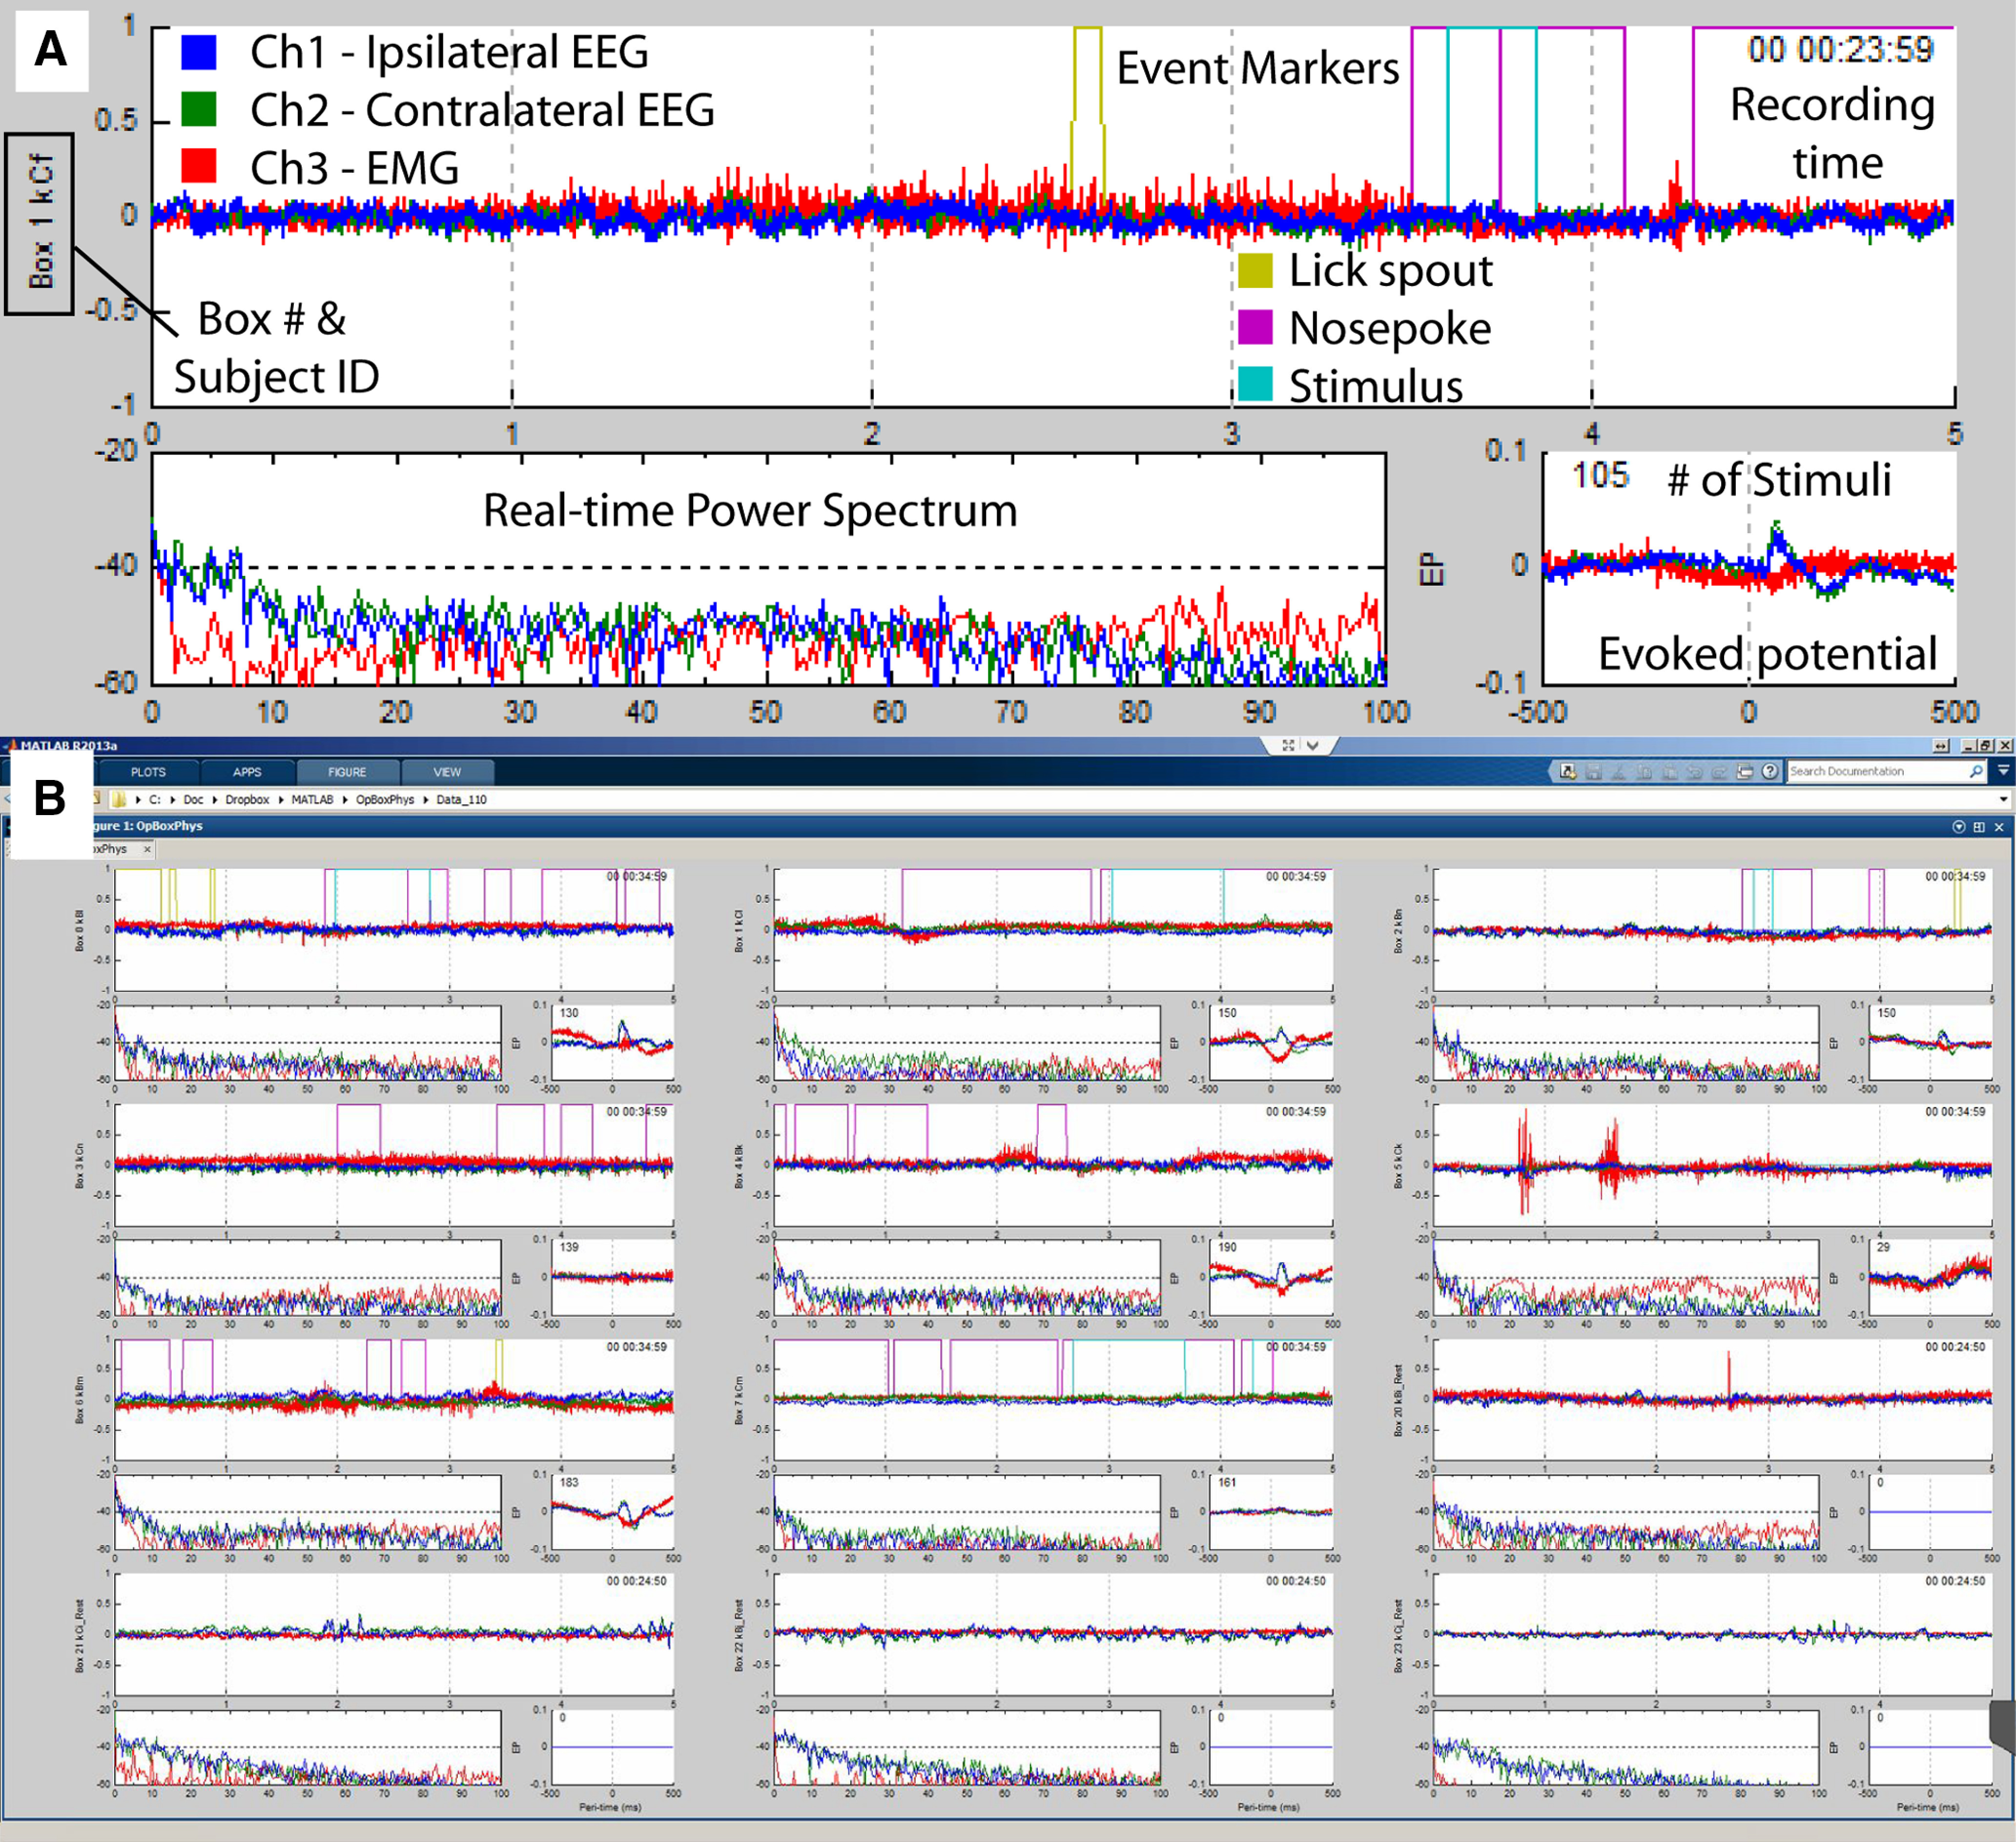Open the quick access toolbar options dropdown
This screenshot has width=2016, height=1842.
click(2003, 771)
